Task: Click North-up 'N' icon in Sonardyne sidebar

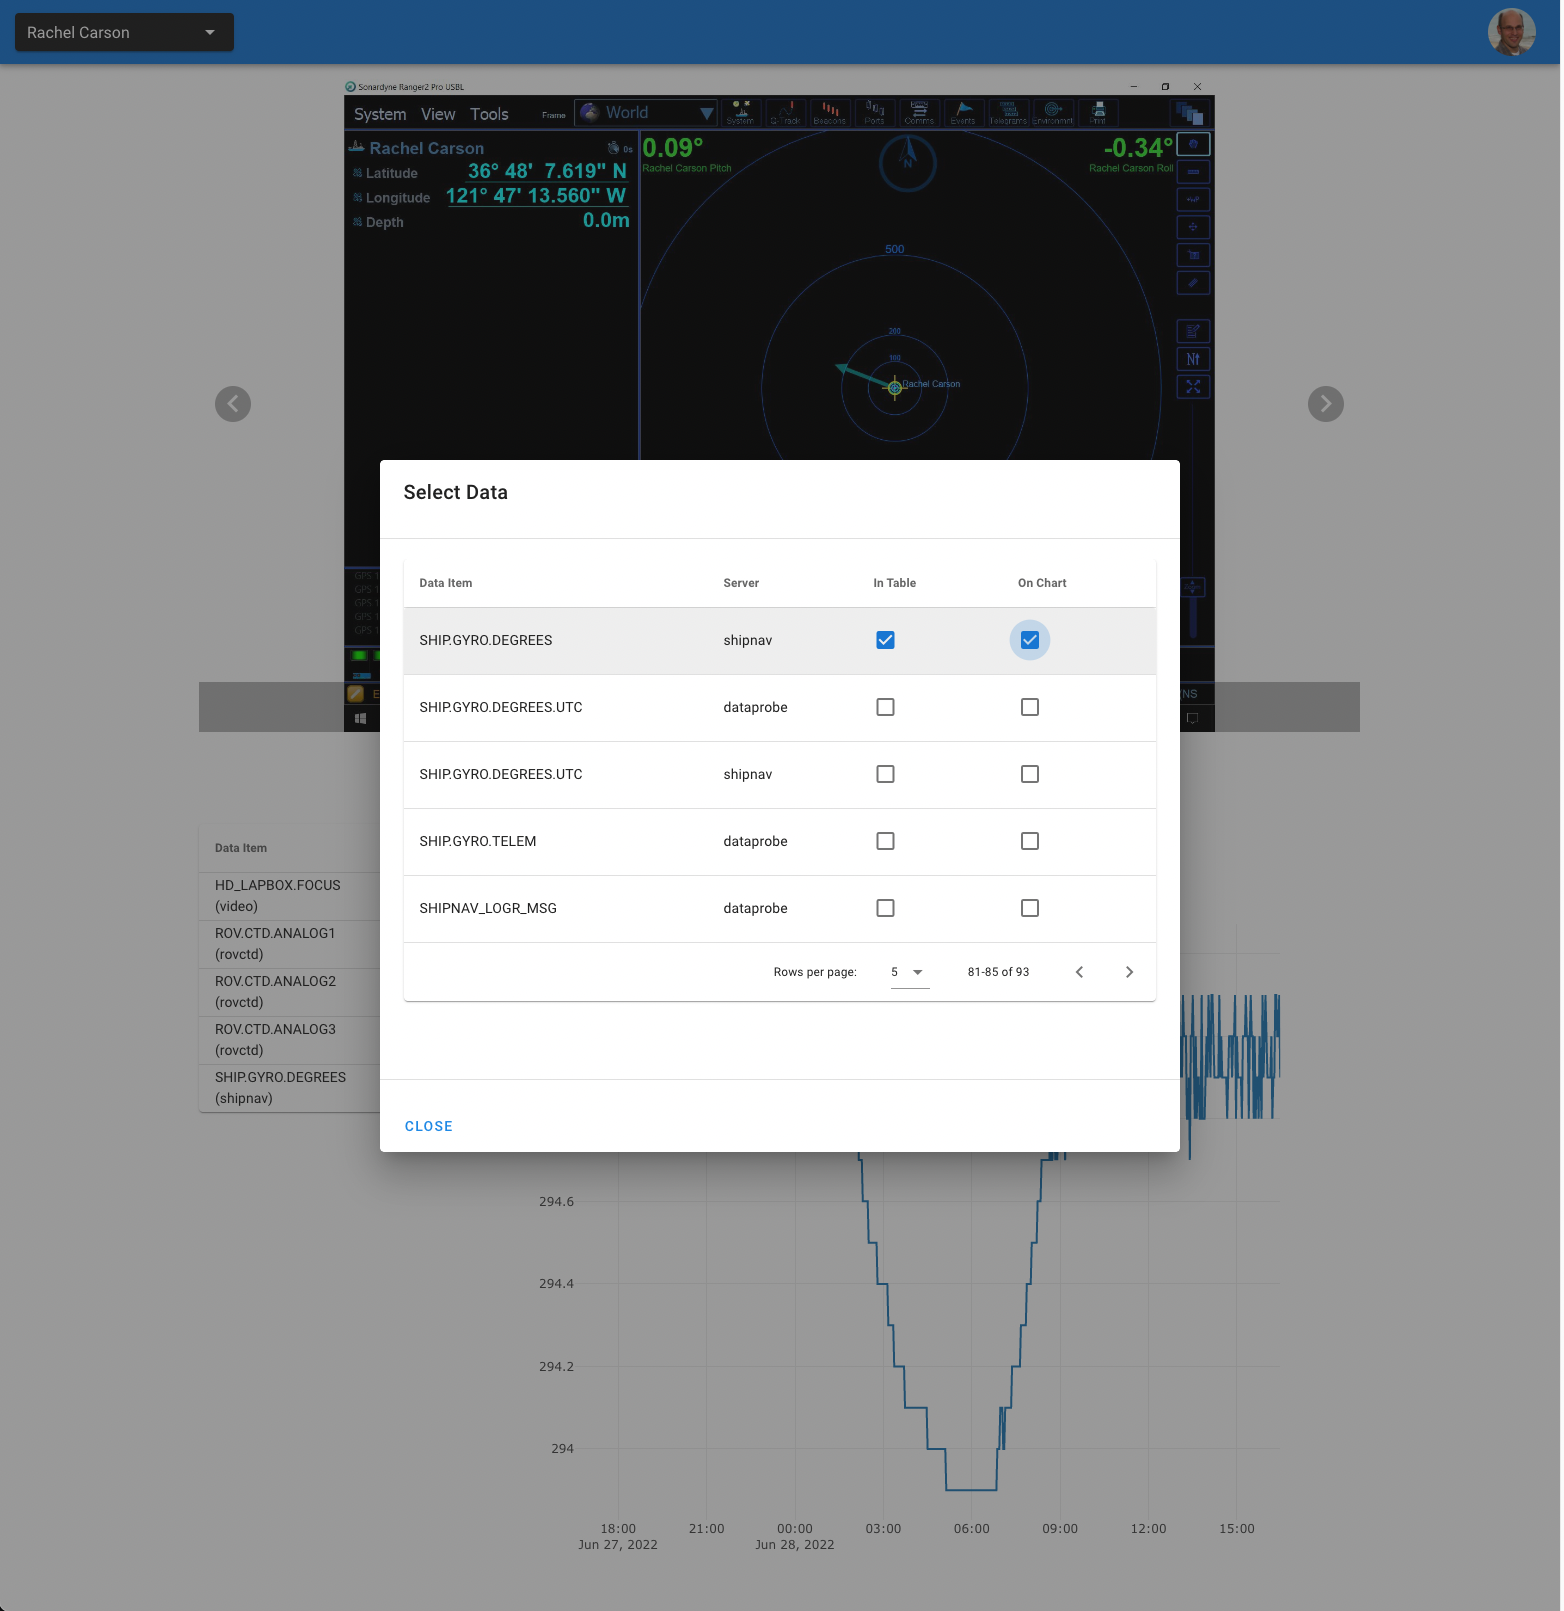Action: pyautogui.click(x=1193, y=359)
